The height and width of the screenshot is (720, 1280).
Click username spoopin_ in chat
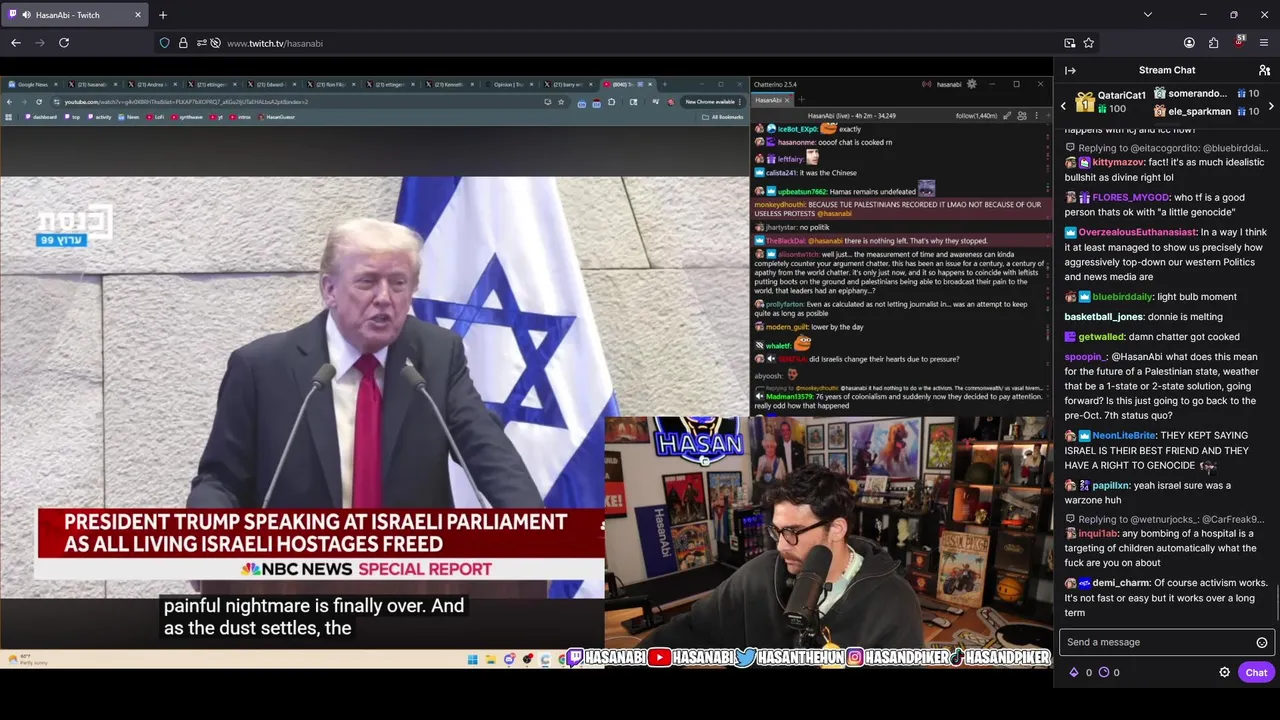point(1086,357)
